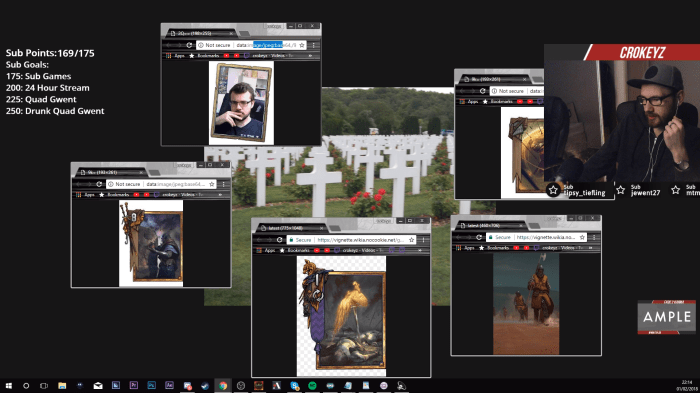Launch After Effects from taskbar
This screenshot has width=700, height=393.
[x=169, y=385]
